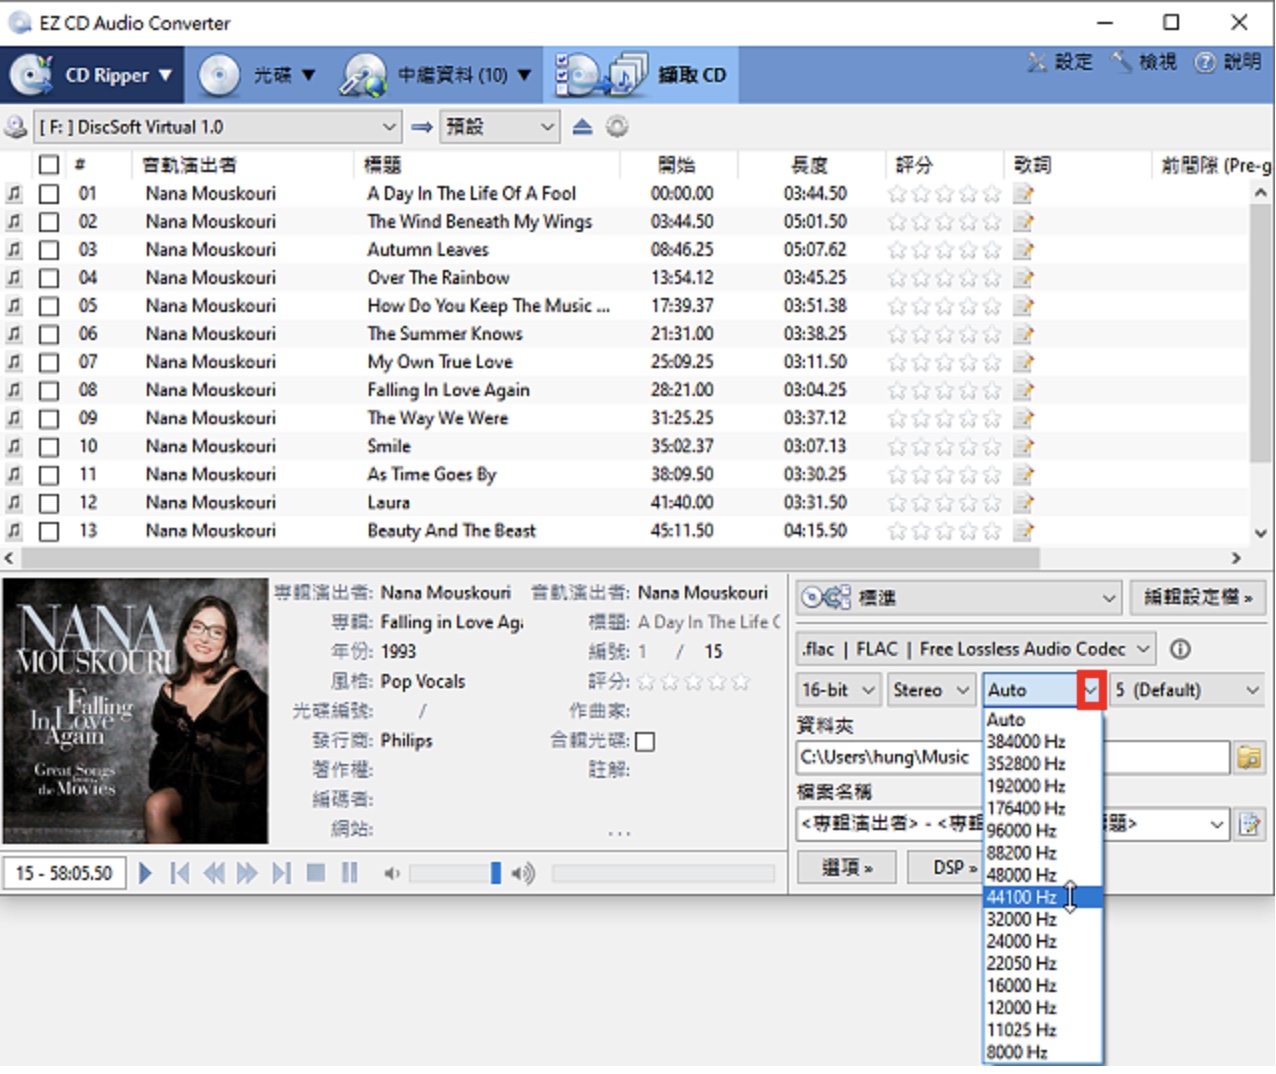The height and width of the screenshot is (1074, 1276).
Task: Open the 檢視 view menu
Action: (x=1144, y=62)
